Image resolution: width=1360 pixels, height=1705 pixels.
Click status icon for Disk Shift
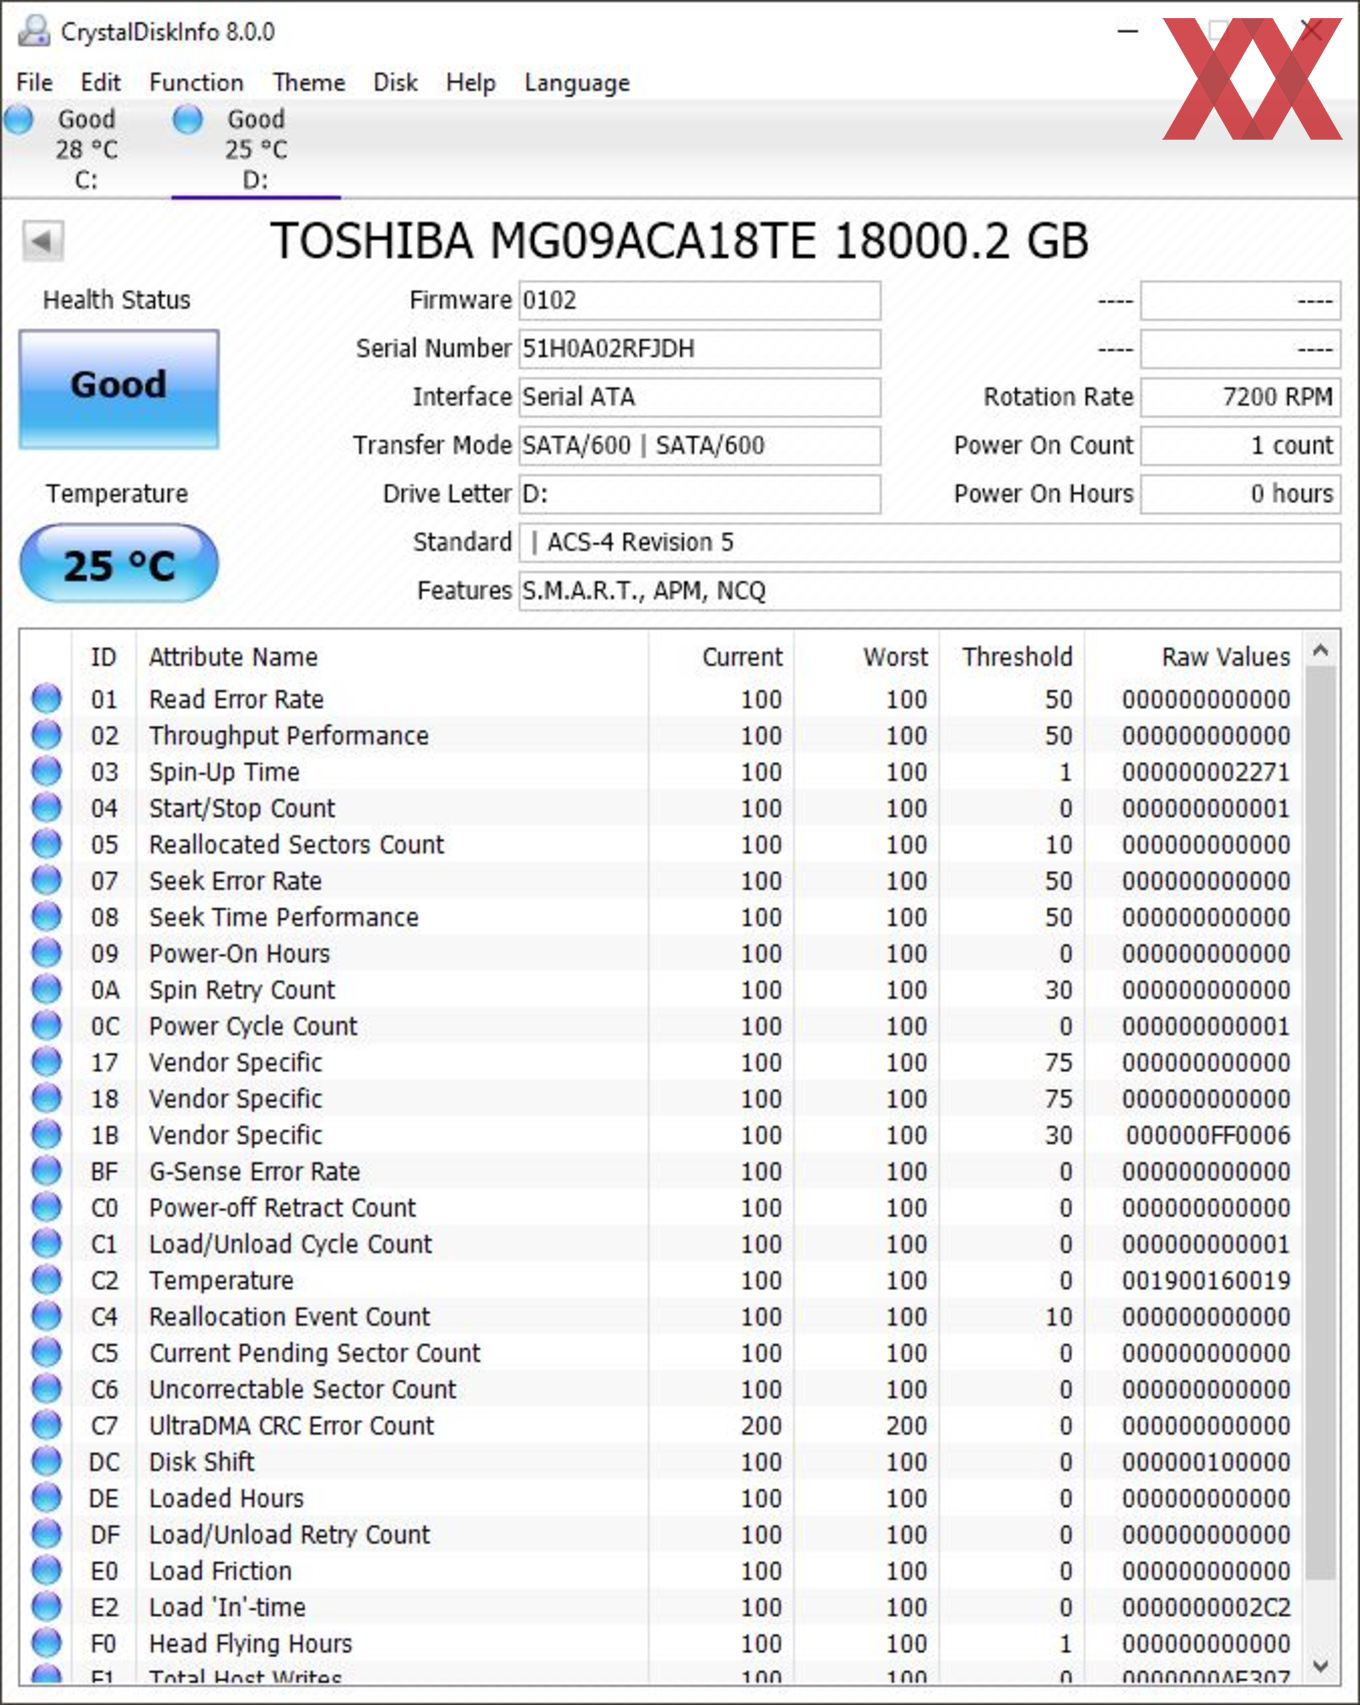(46, 1461)
